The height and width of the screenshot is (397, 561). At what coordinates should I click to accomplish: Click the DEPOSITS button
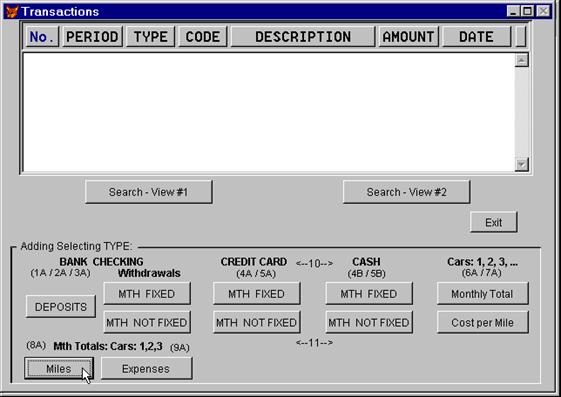(60, 307)
